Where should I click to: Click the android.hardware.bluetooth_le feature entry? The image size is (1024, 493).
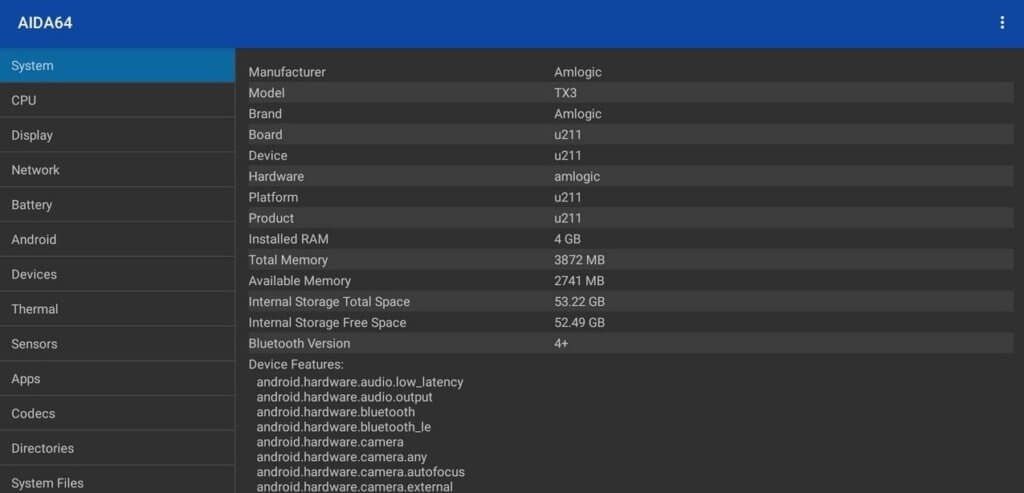tap(344, 428)
